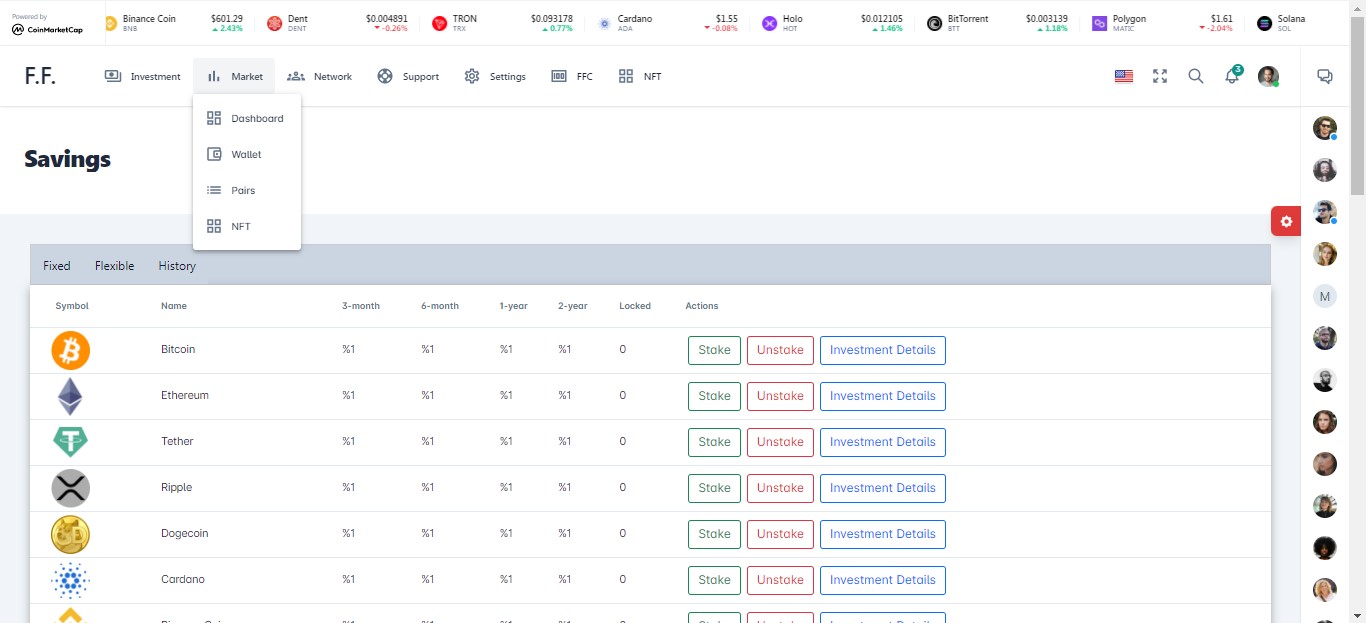Click the red settings gear button
Image resolution: width=1366 pixels, height=623 pixels.
1286,221
